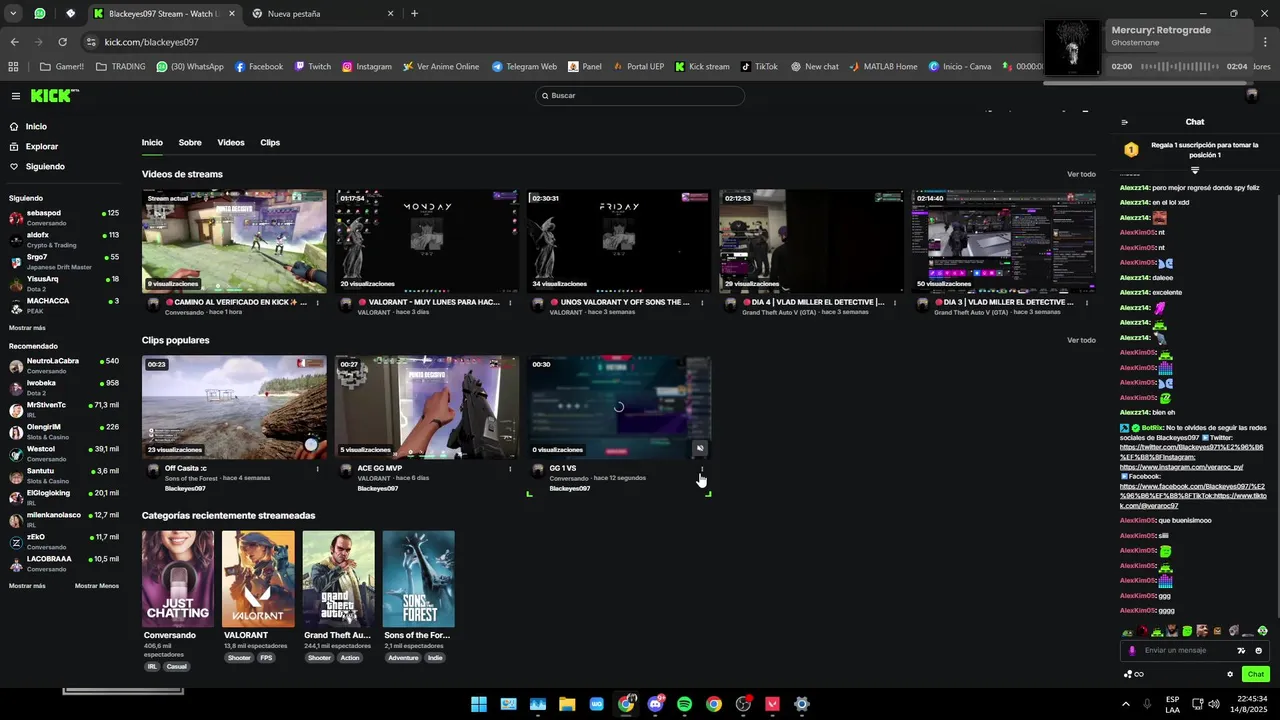Open emoji picker in chat input
Screen dimensions: 1280x720
(1258, 651)
